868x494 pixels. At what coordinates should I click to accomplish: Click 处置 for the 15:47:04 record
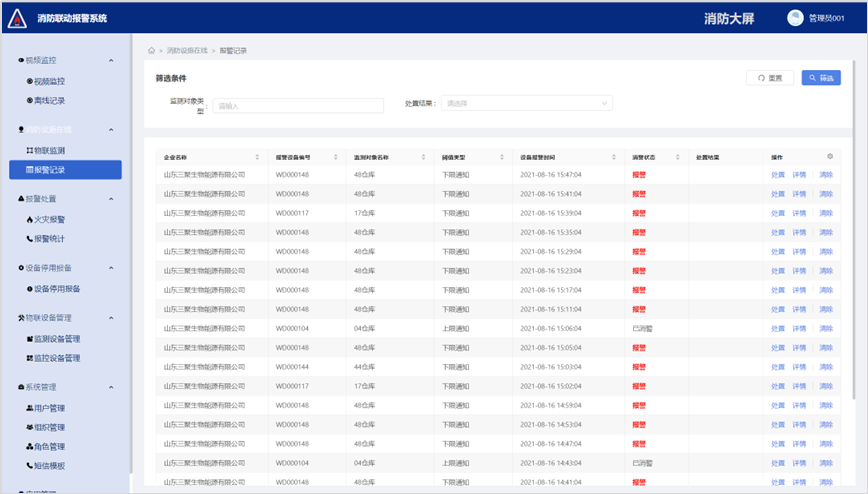[778, 175]
